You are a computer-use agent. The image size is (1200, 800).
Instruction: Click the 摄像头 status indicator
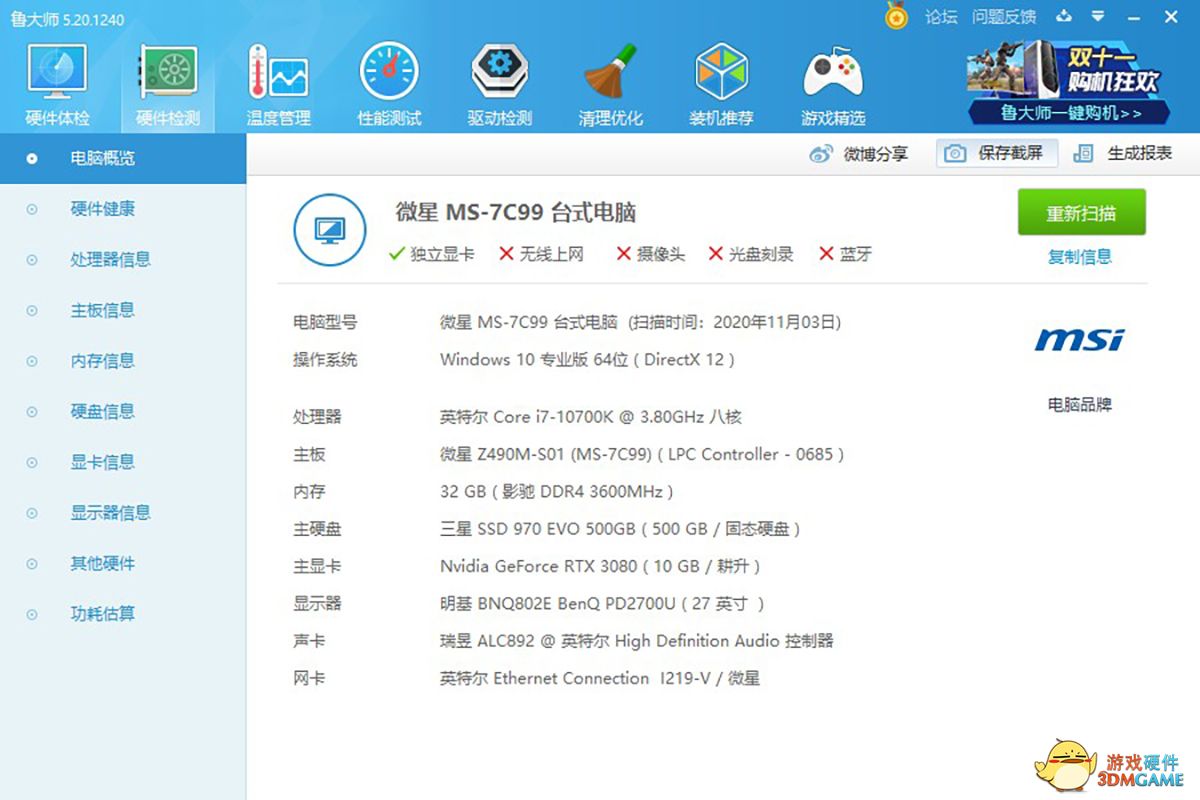tap(651, 254)
